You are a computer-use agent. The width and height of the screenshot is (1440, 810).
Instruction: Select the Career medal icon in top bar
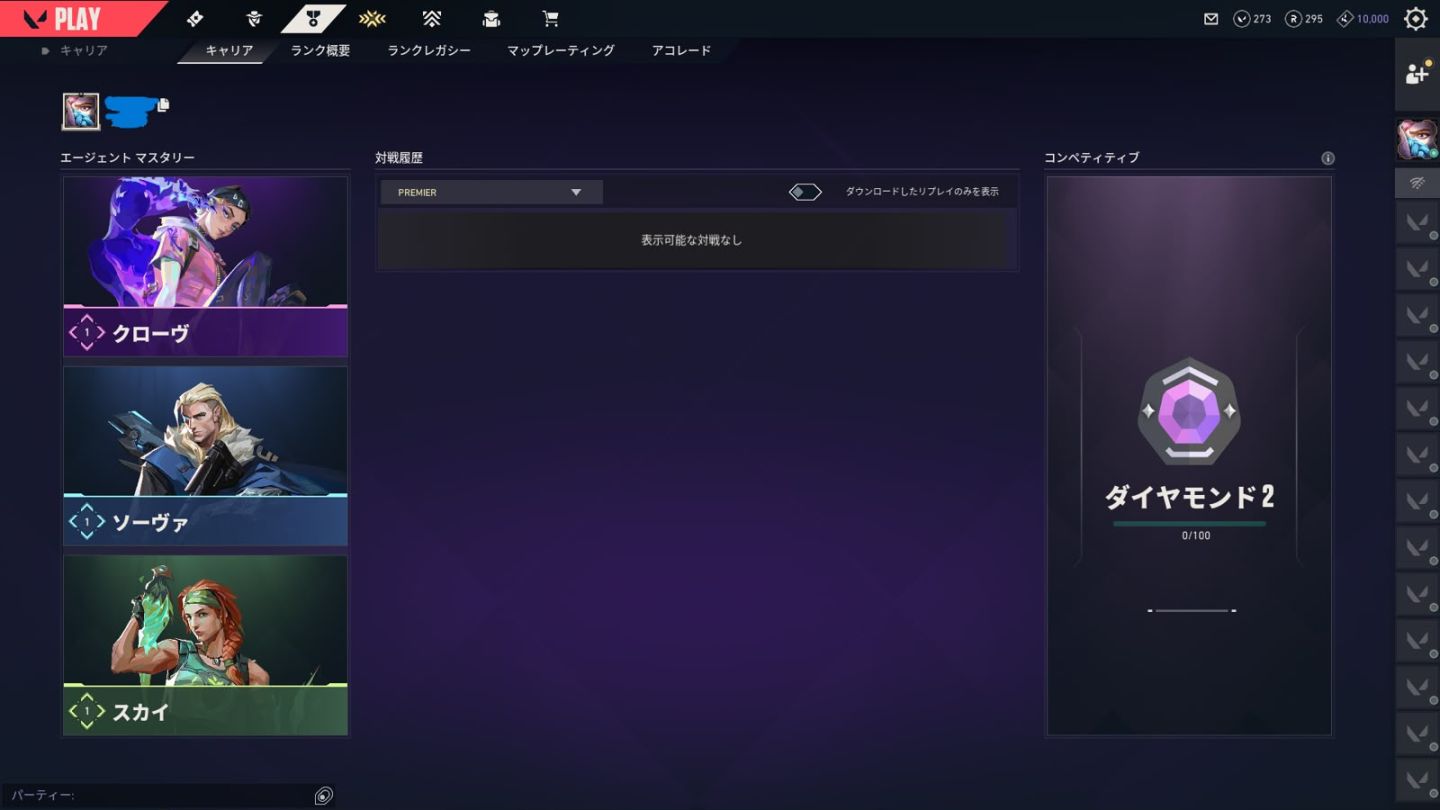(x=313, y=18)
